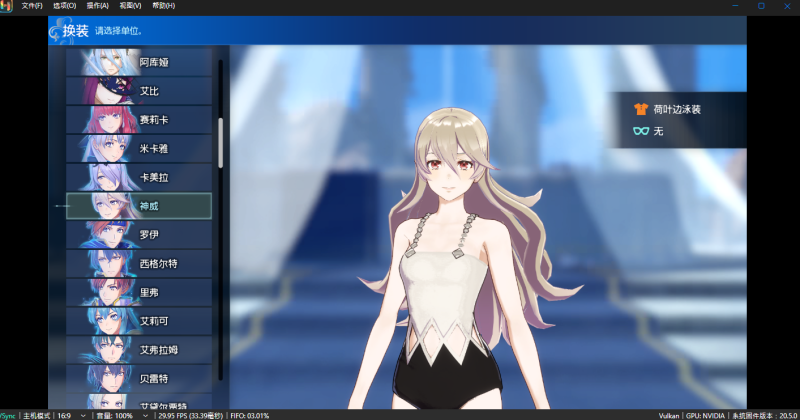Select the 罗伊 unit row

pyautogui.click(x=139, y=235)
